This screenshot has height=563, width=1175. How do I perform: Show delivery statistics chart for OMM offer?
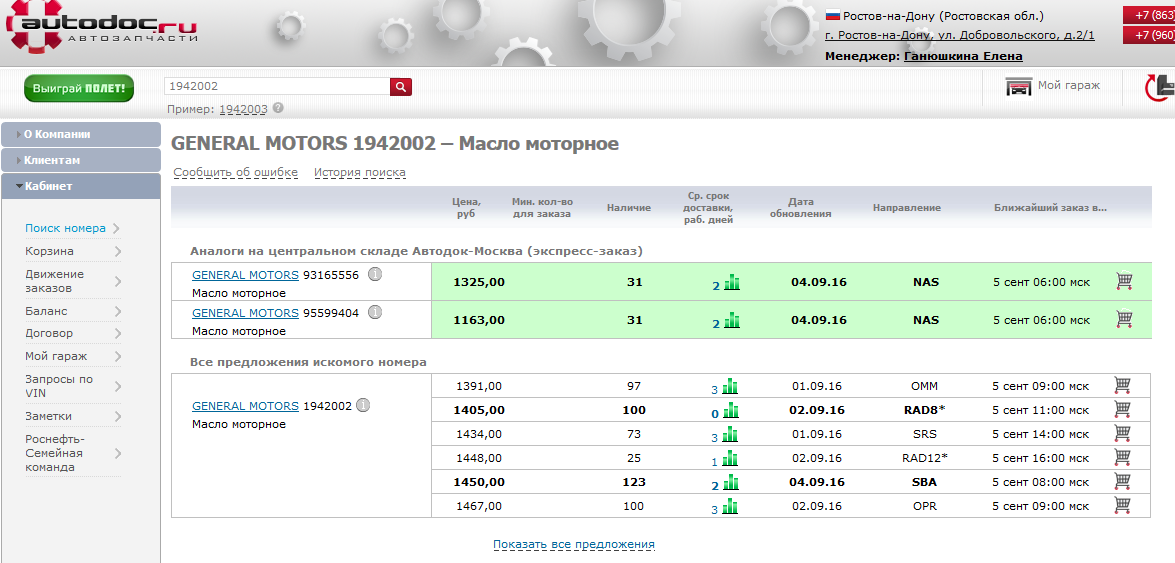tap(731, 387)
